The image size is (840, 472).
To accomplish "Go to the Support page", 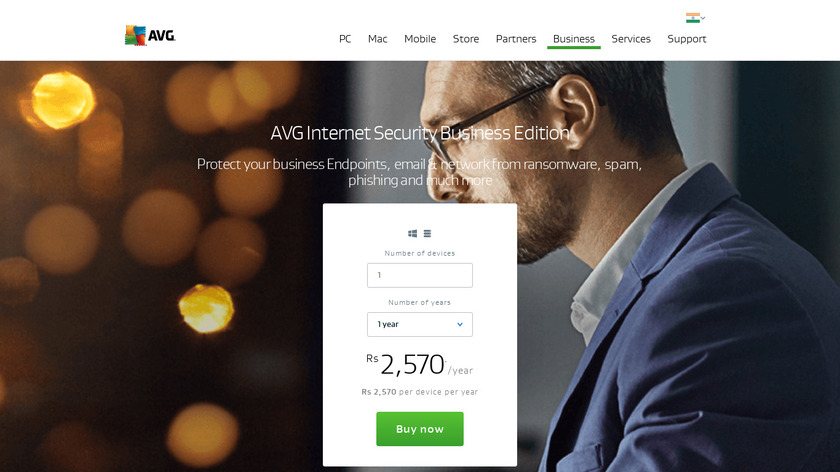I will click(687, 39).
